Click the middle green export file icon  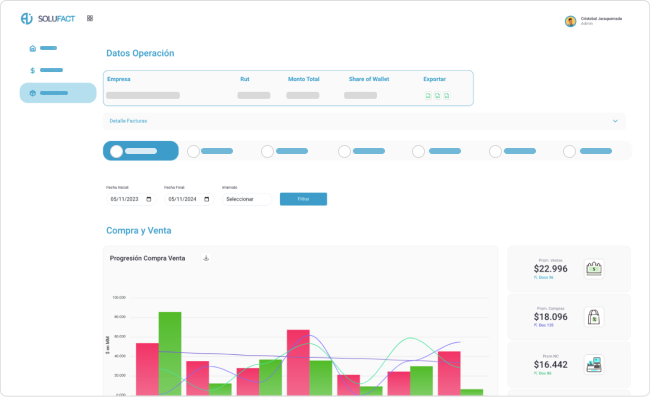point(437,96)
